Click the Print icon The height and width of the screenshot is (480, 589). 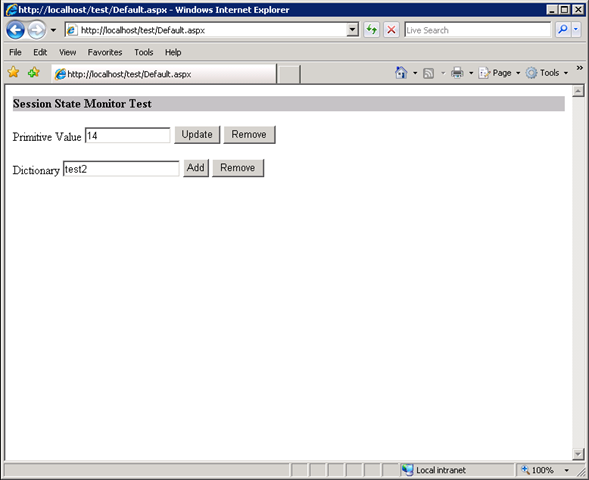(x=457, y=72)
